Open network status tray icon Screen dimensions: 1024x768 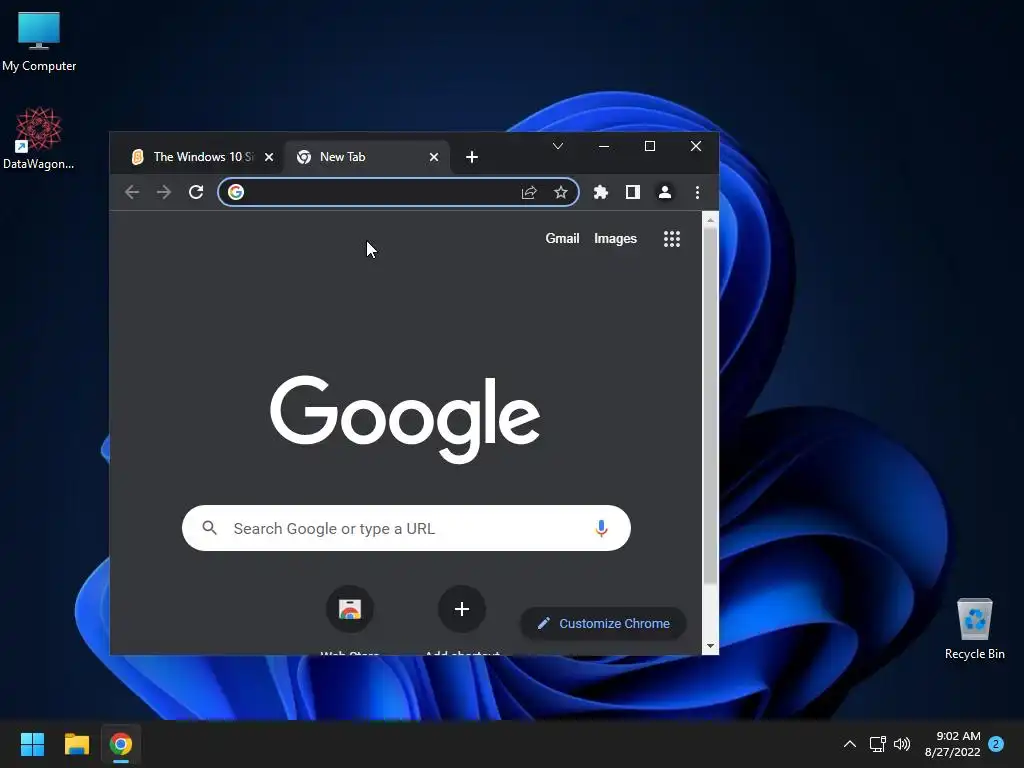[878, 744]
